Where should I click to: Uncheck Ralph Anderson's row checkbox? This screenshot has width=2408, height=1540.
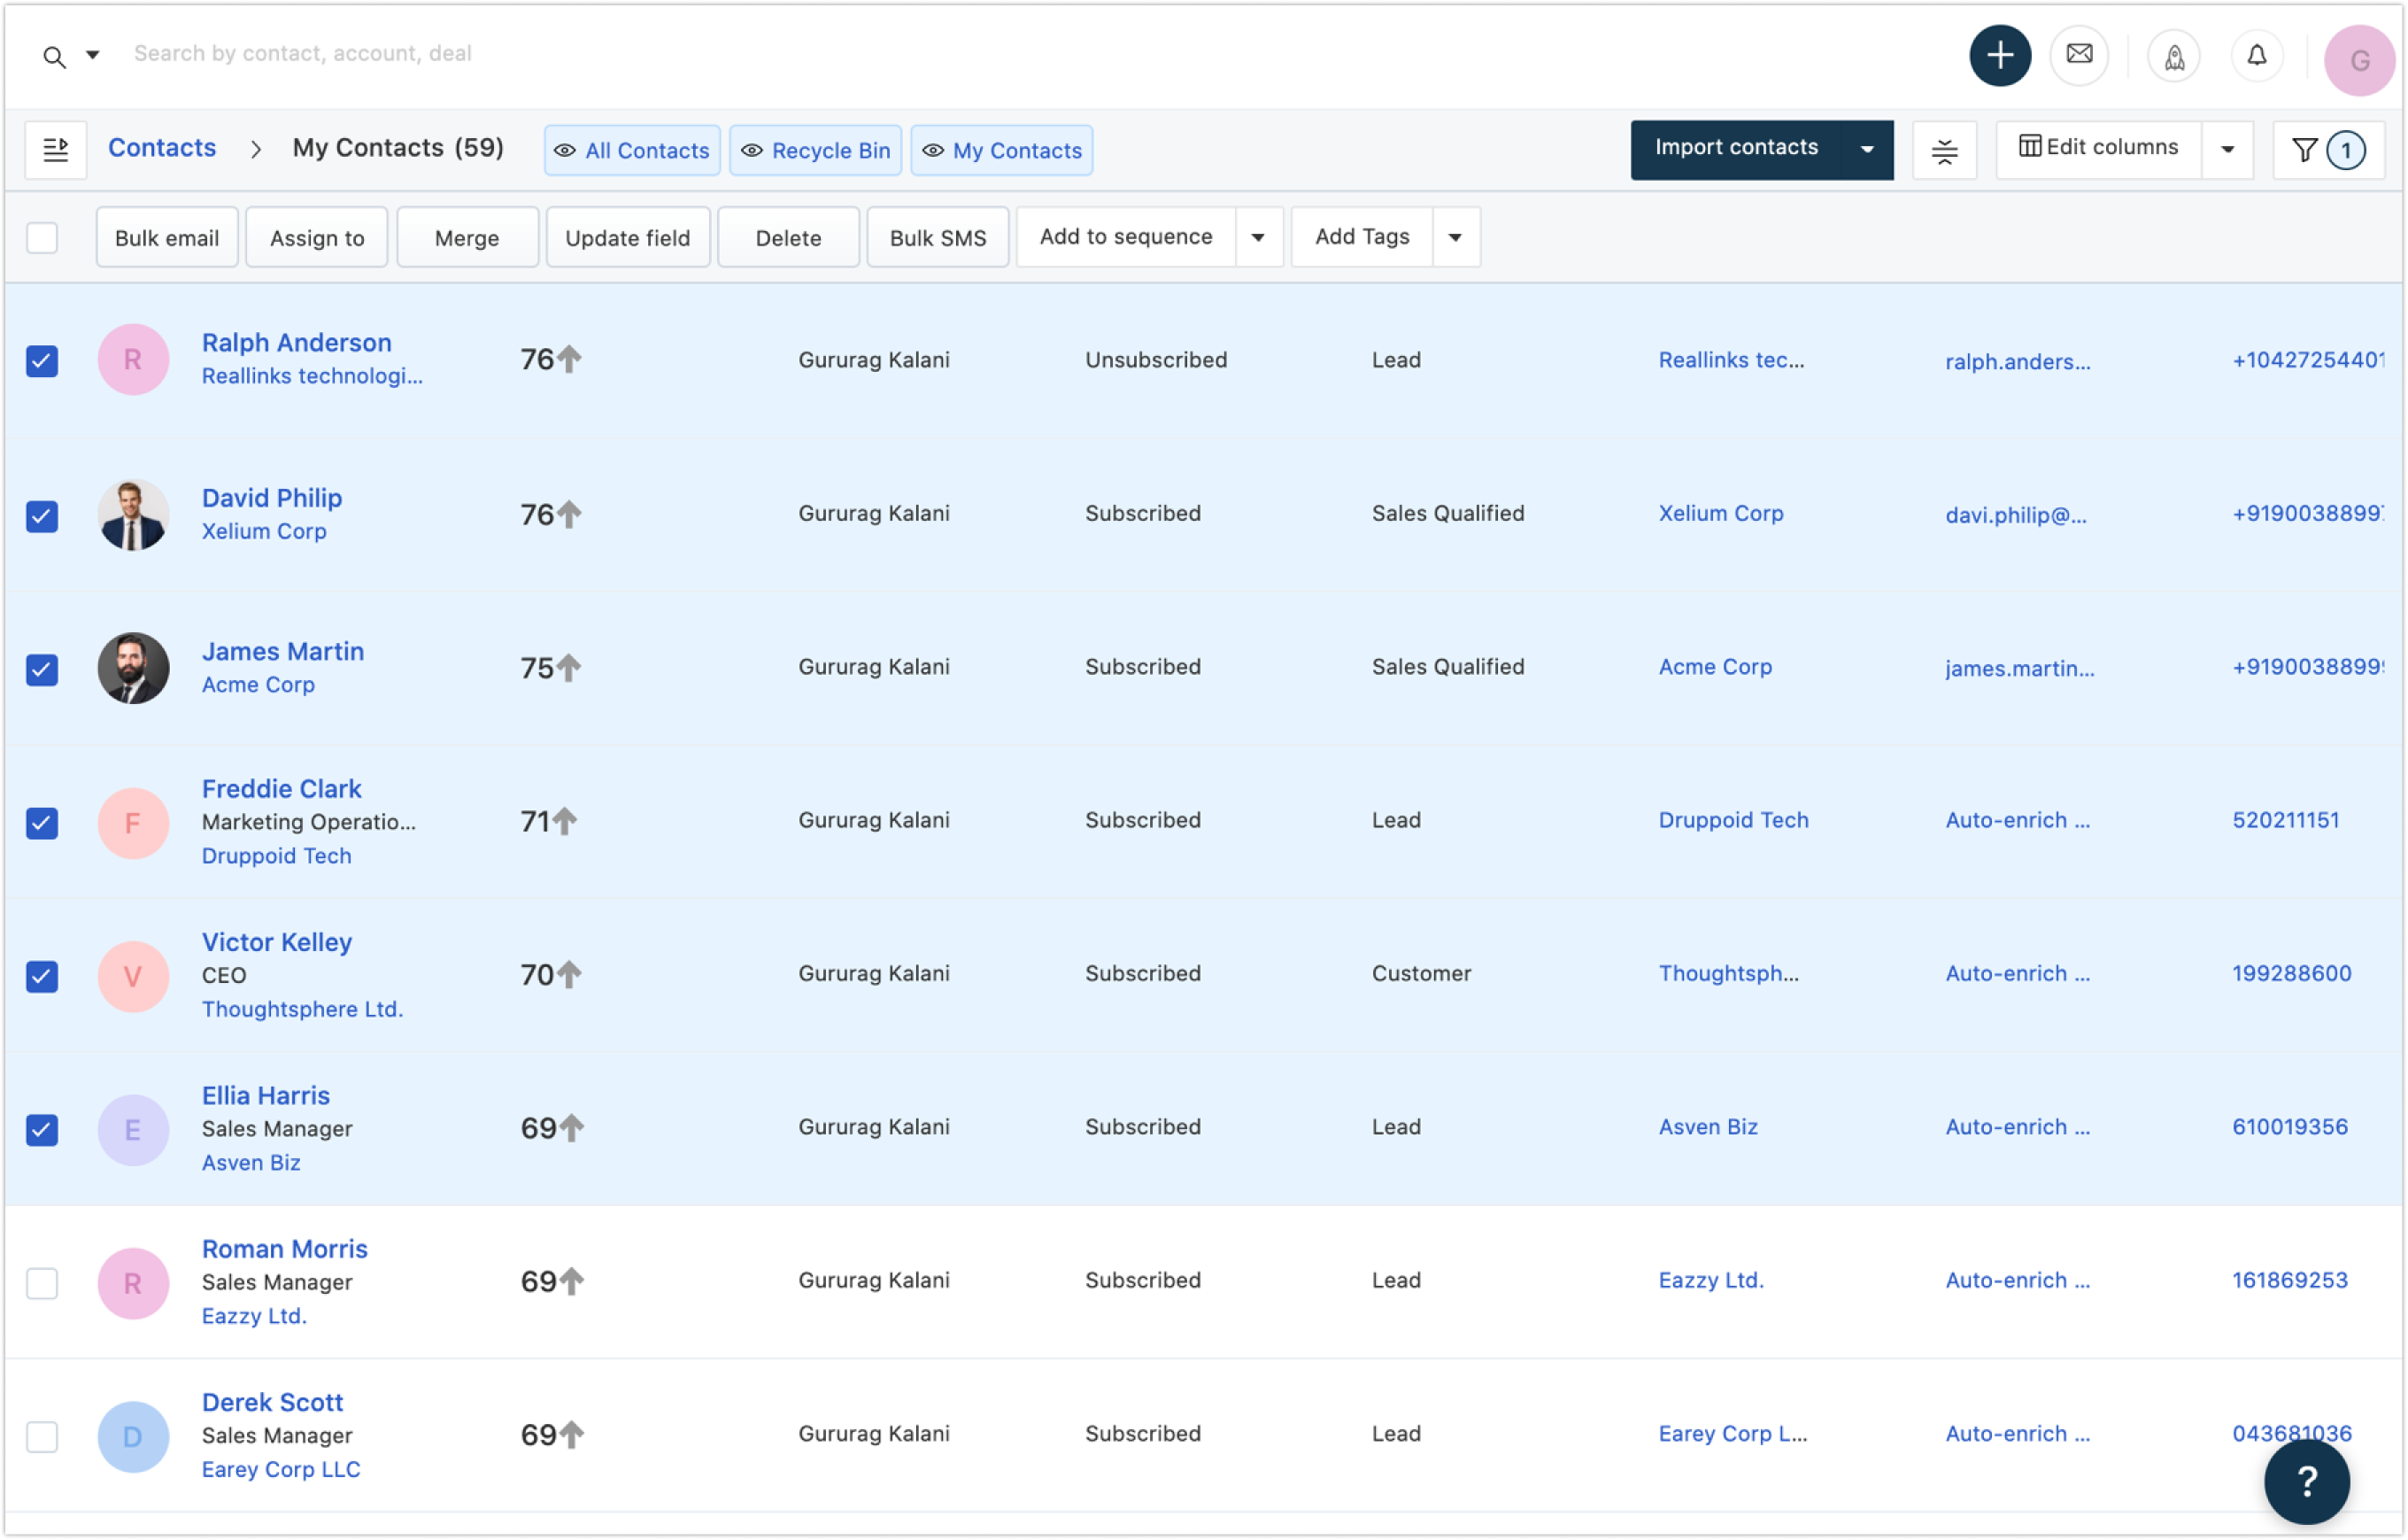point(41,361)
